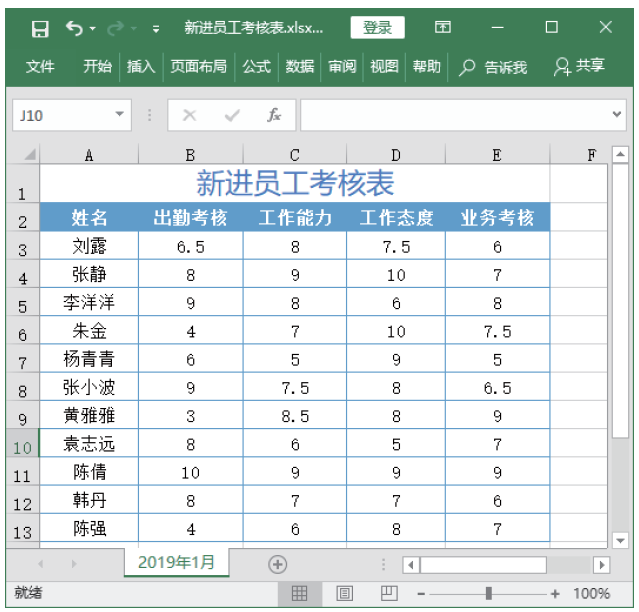Switch to Page Break Preview icon
This screenshot has height=612, width=639.
click(x=389, y=593)
